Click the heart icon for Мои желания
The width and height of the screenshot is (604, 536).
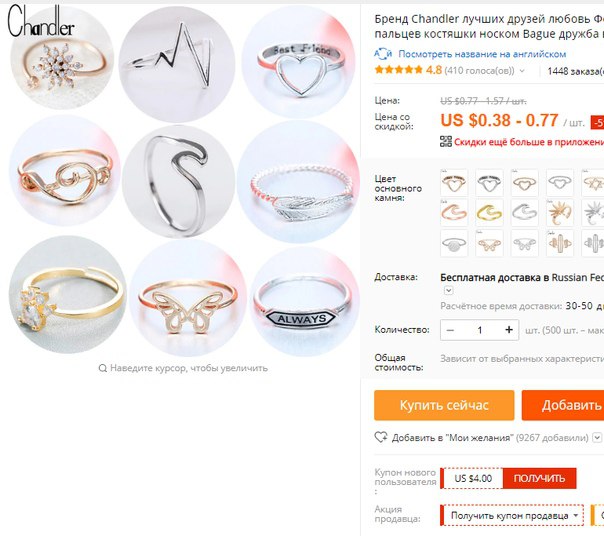coord(381,437)
